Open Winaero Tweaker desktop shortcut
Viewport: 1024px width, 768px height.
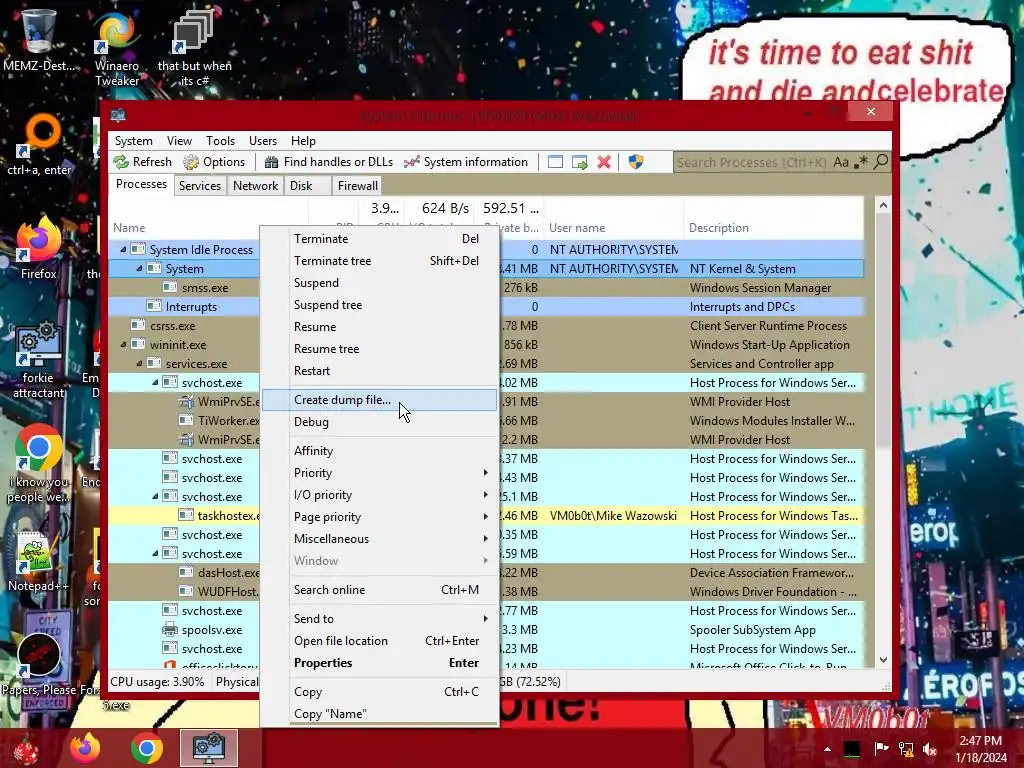pyautogui.click(x=117, y=49)
